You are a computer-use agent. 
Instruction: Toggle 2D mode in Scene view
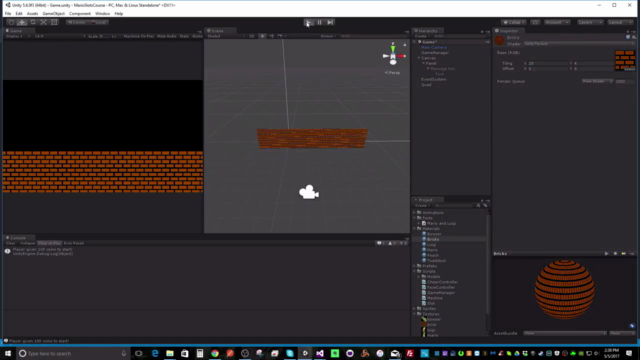(x=252, y=36)
